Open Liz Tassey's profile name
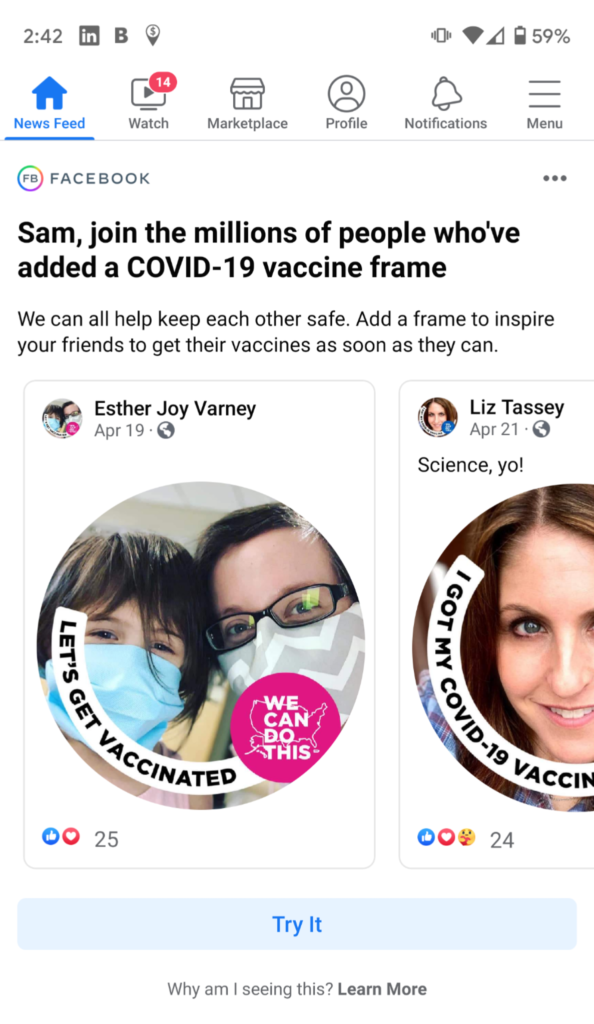The image size is (594, 1024). click(x=516, y=408)
